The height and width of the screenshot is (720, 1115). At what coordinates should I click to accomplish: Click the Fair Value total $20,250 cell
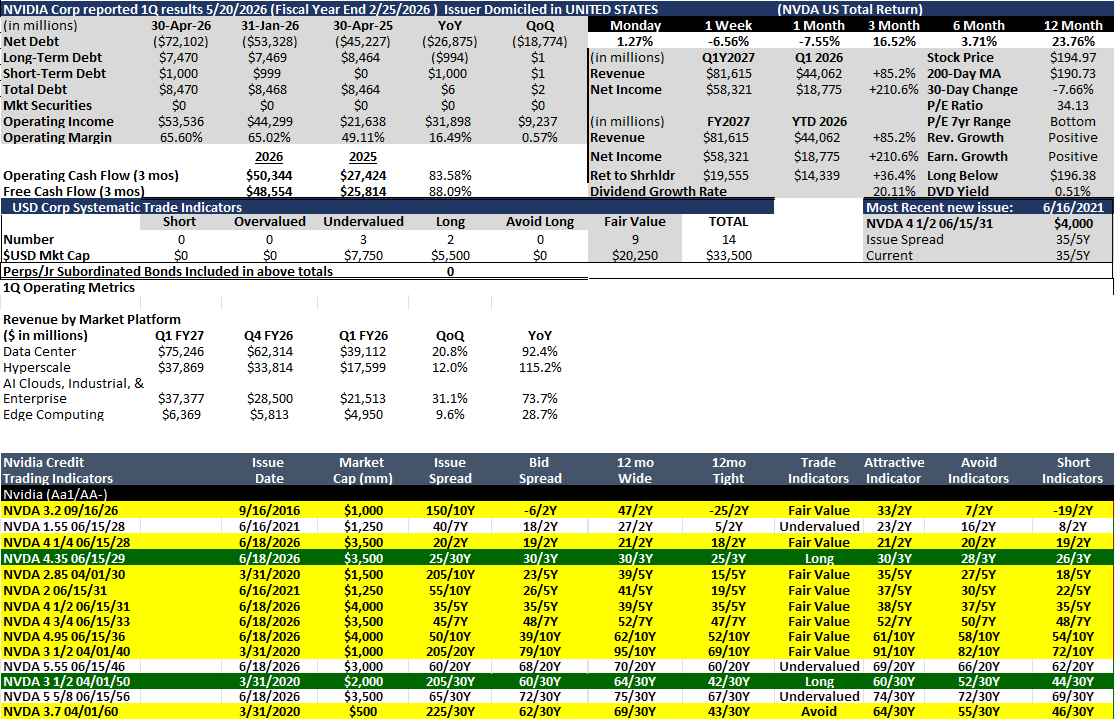coord(635,256)
